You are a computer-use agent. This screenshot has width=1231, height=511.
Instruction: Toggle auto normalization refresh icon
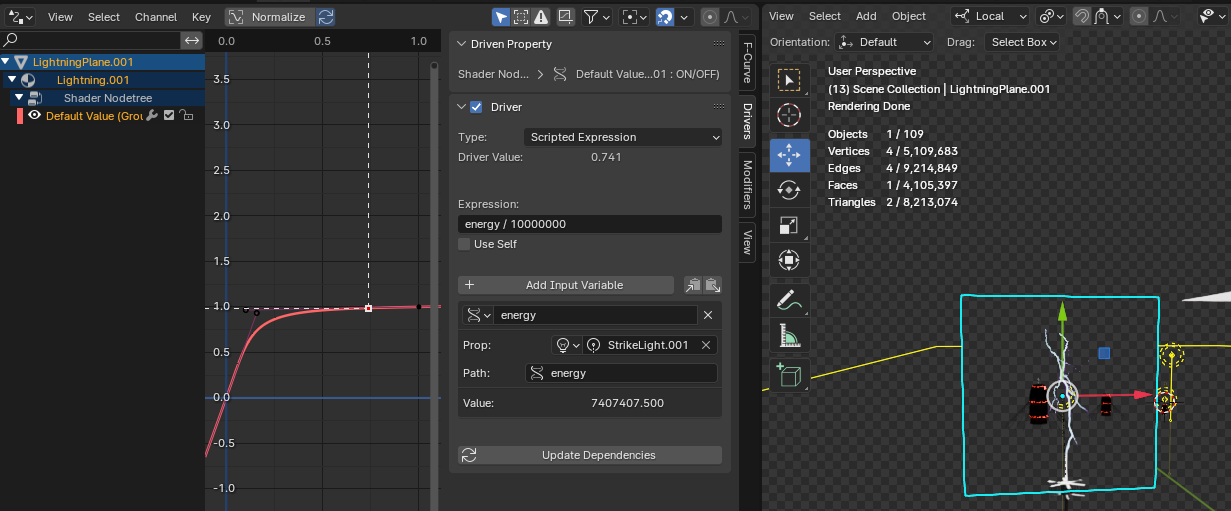point(326,17)
